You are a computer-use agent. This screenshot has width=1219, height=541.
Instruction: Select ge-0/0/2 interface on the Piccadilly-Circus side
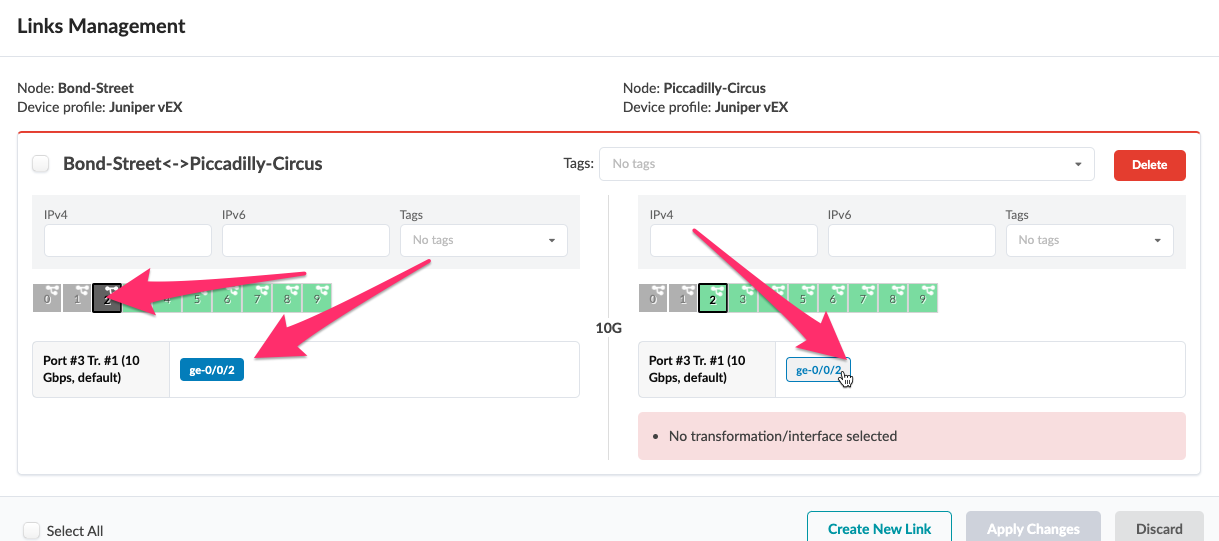coord(818,370)
